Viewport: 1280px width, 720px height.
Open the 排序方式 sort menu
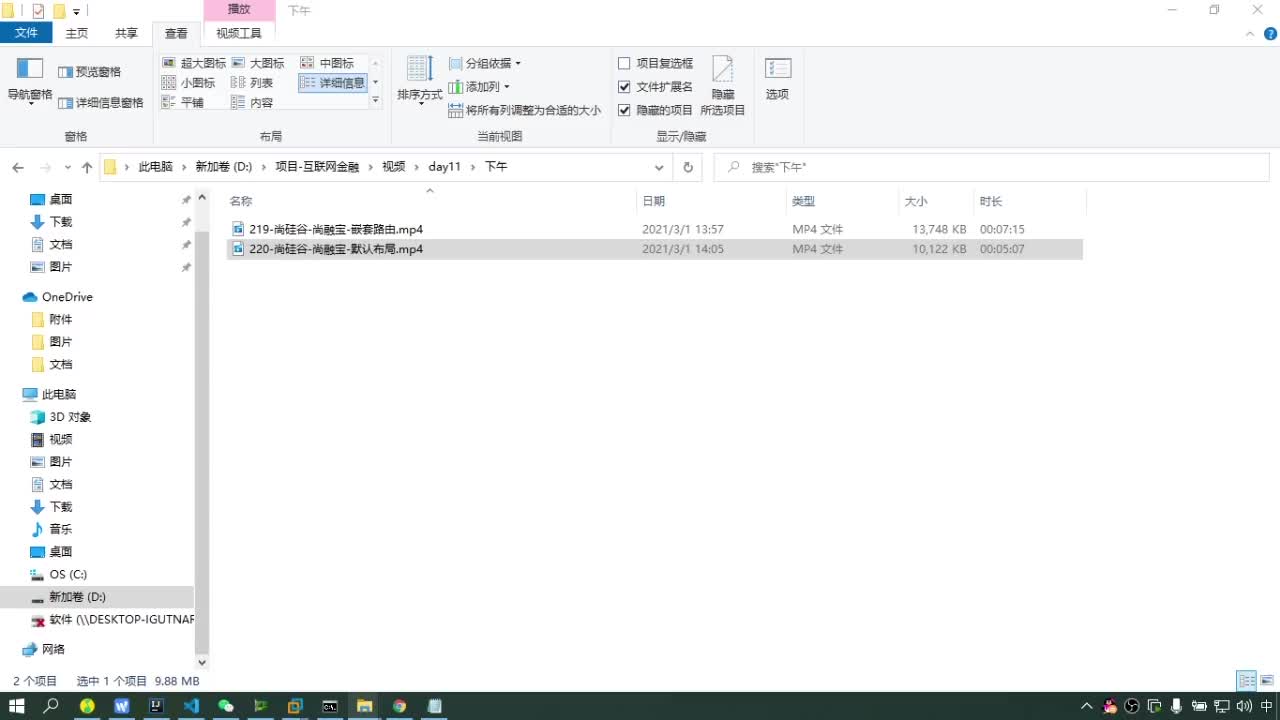pyautogui.click(x=420, y=80)
